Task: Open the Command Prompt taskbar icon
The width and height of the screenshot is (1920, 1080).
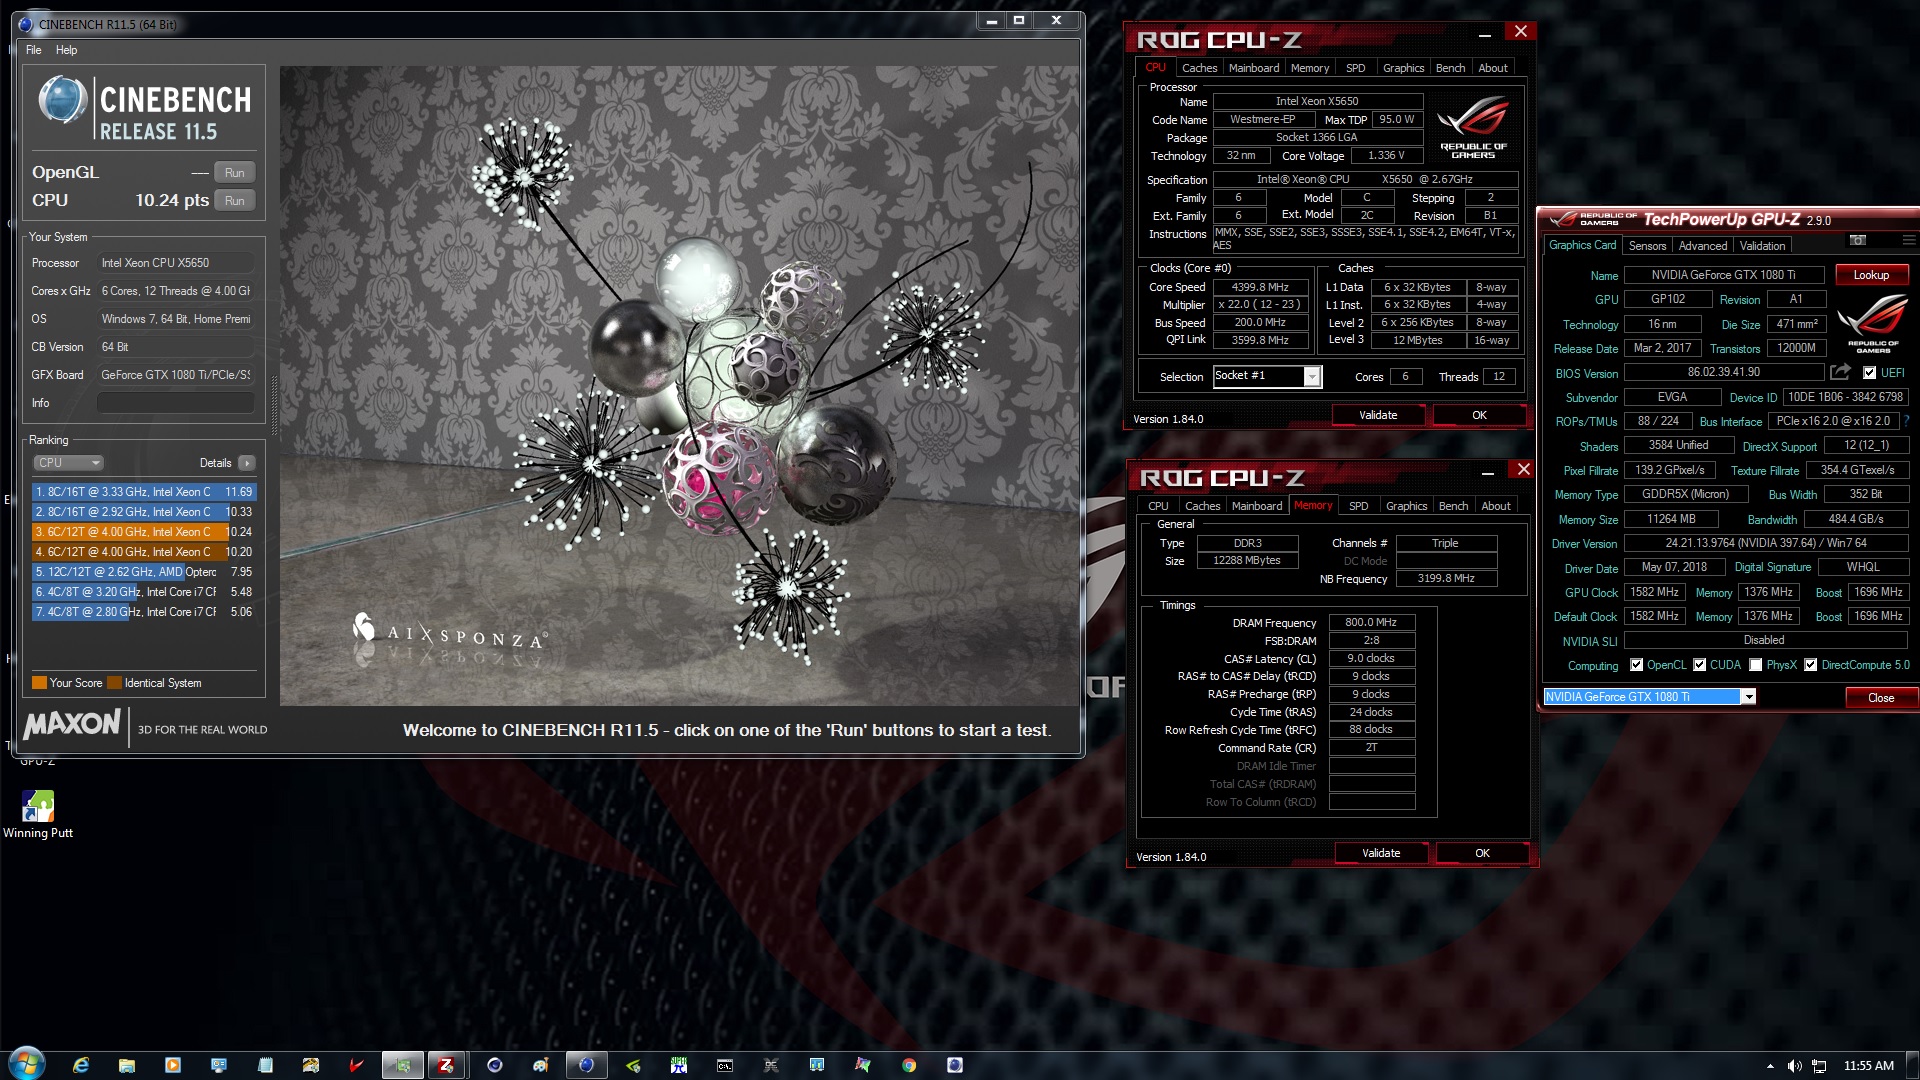Action: (725, 1065)
